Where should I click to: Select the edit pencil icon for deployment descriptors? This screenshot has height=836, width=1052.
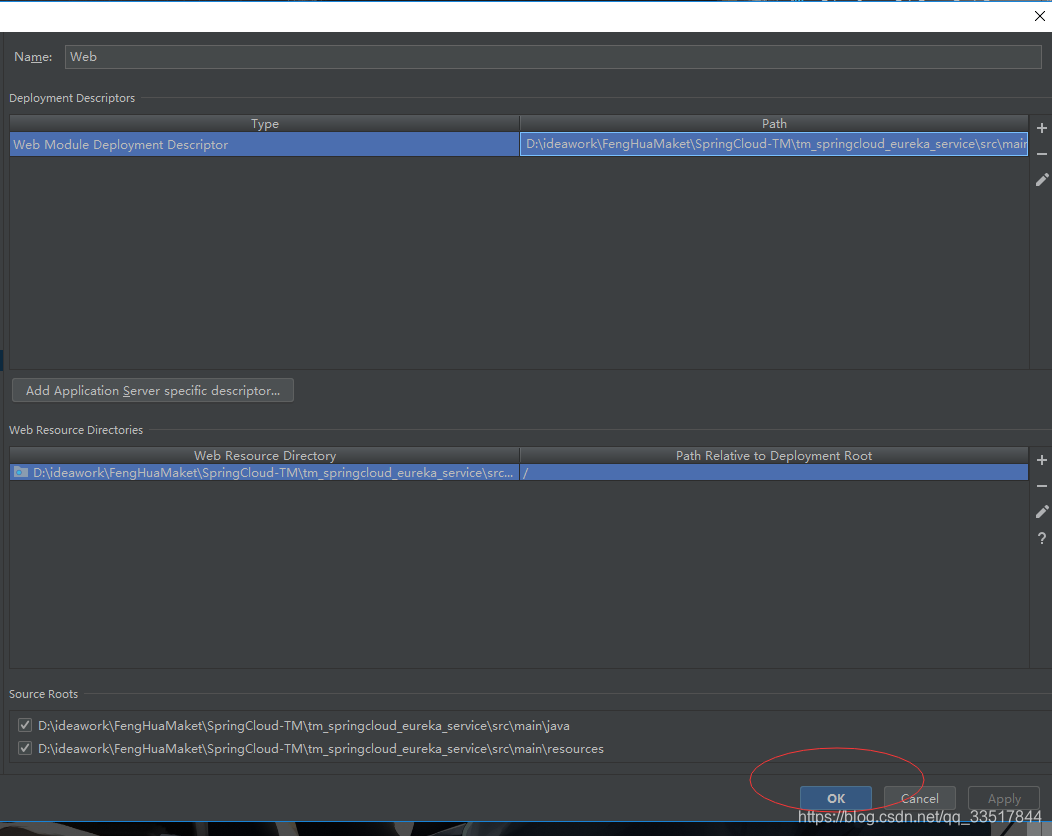click(x=1041, y=180)
